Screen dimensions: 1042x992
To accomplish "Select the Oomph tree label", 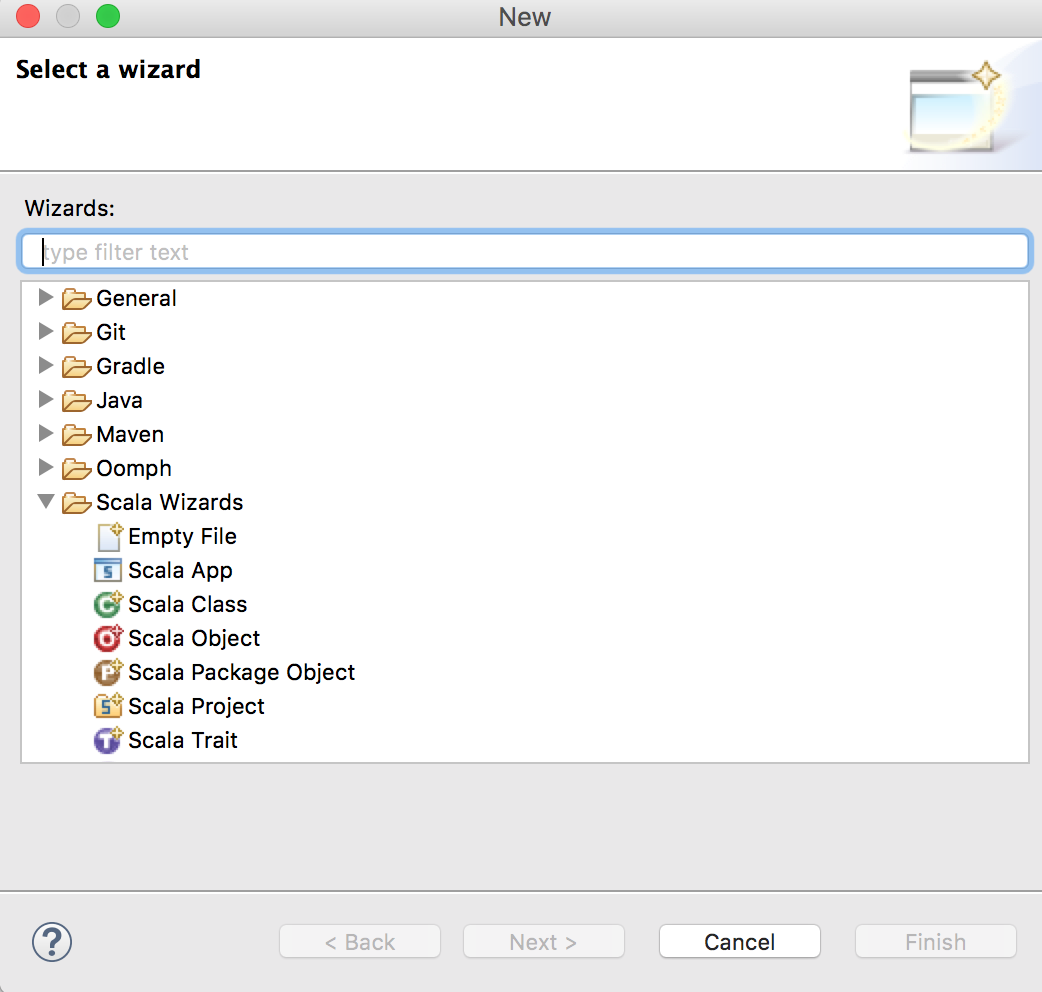I will 134,469.
